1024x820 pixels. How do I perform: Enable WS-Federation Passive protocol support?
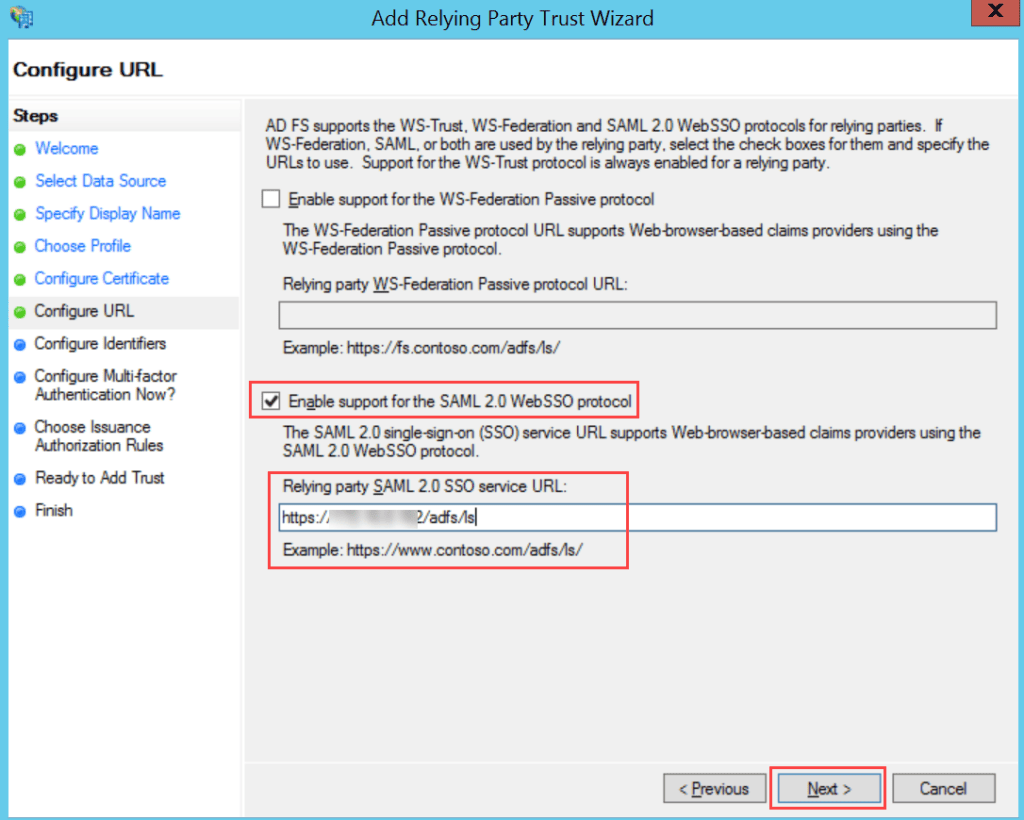click(x=270, y=198)
